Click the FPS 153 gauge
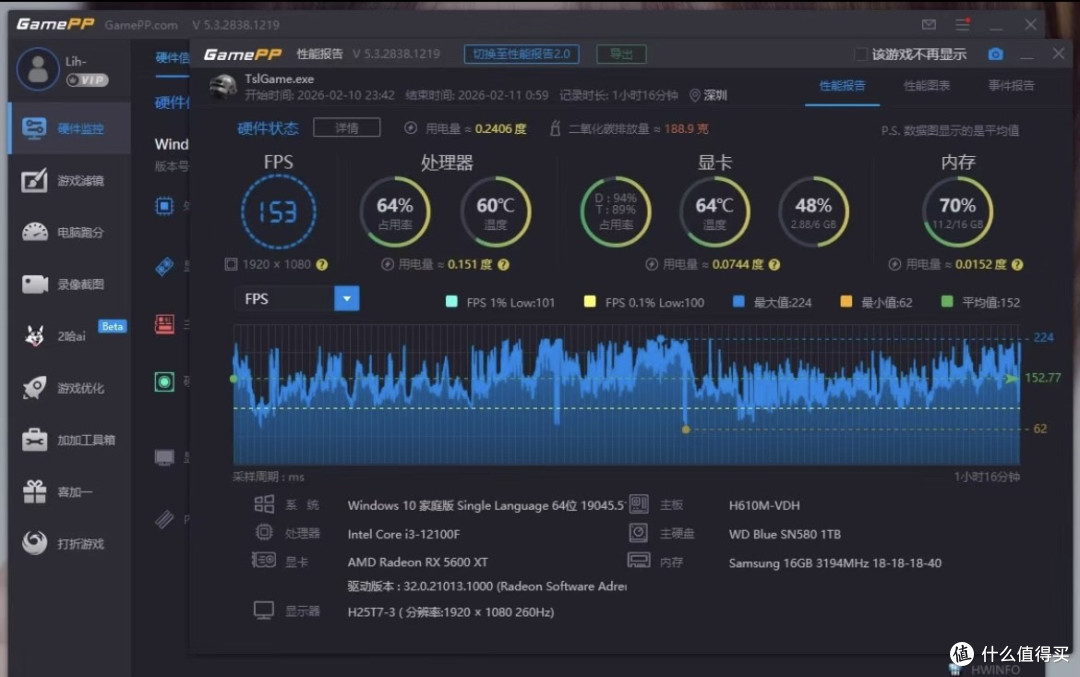This screenshot has width=1080, height=677. pyautogui.click(x=278, y=212)
